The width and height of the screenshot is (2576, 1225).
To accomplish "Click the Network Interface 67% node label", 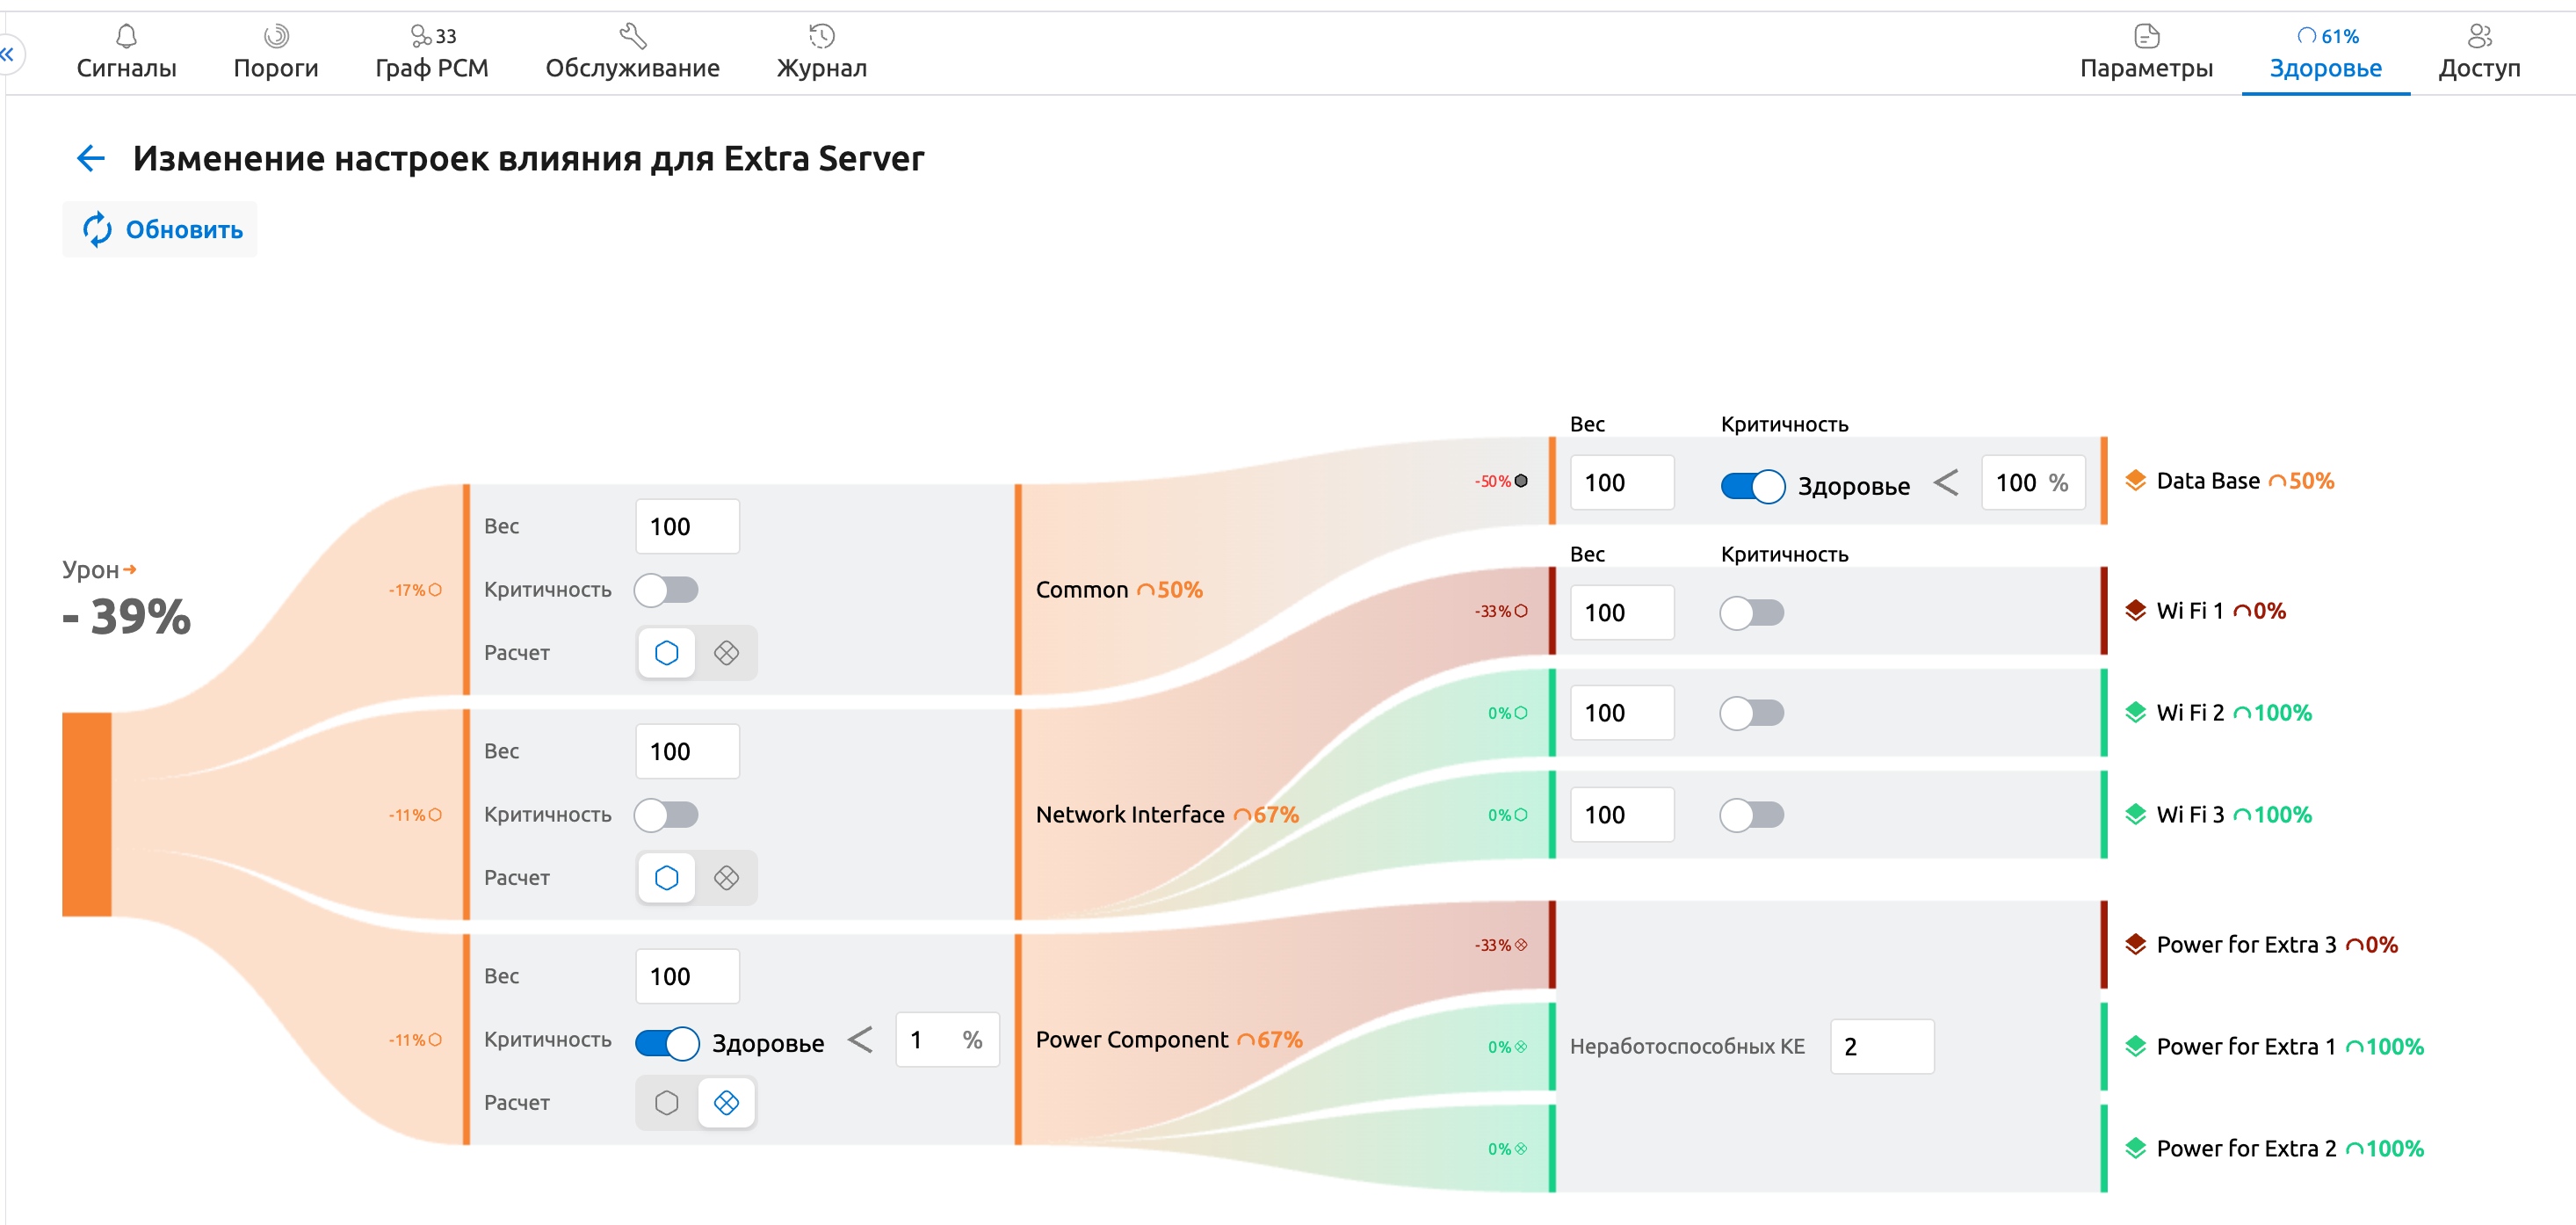I will click(x=1167, y=815).
